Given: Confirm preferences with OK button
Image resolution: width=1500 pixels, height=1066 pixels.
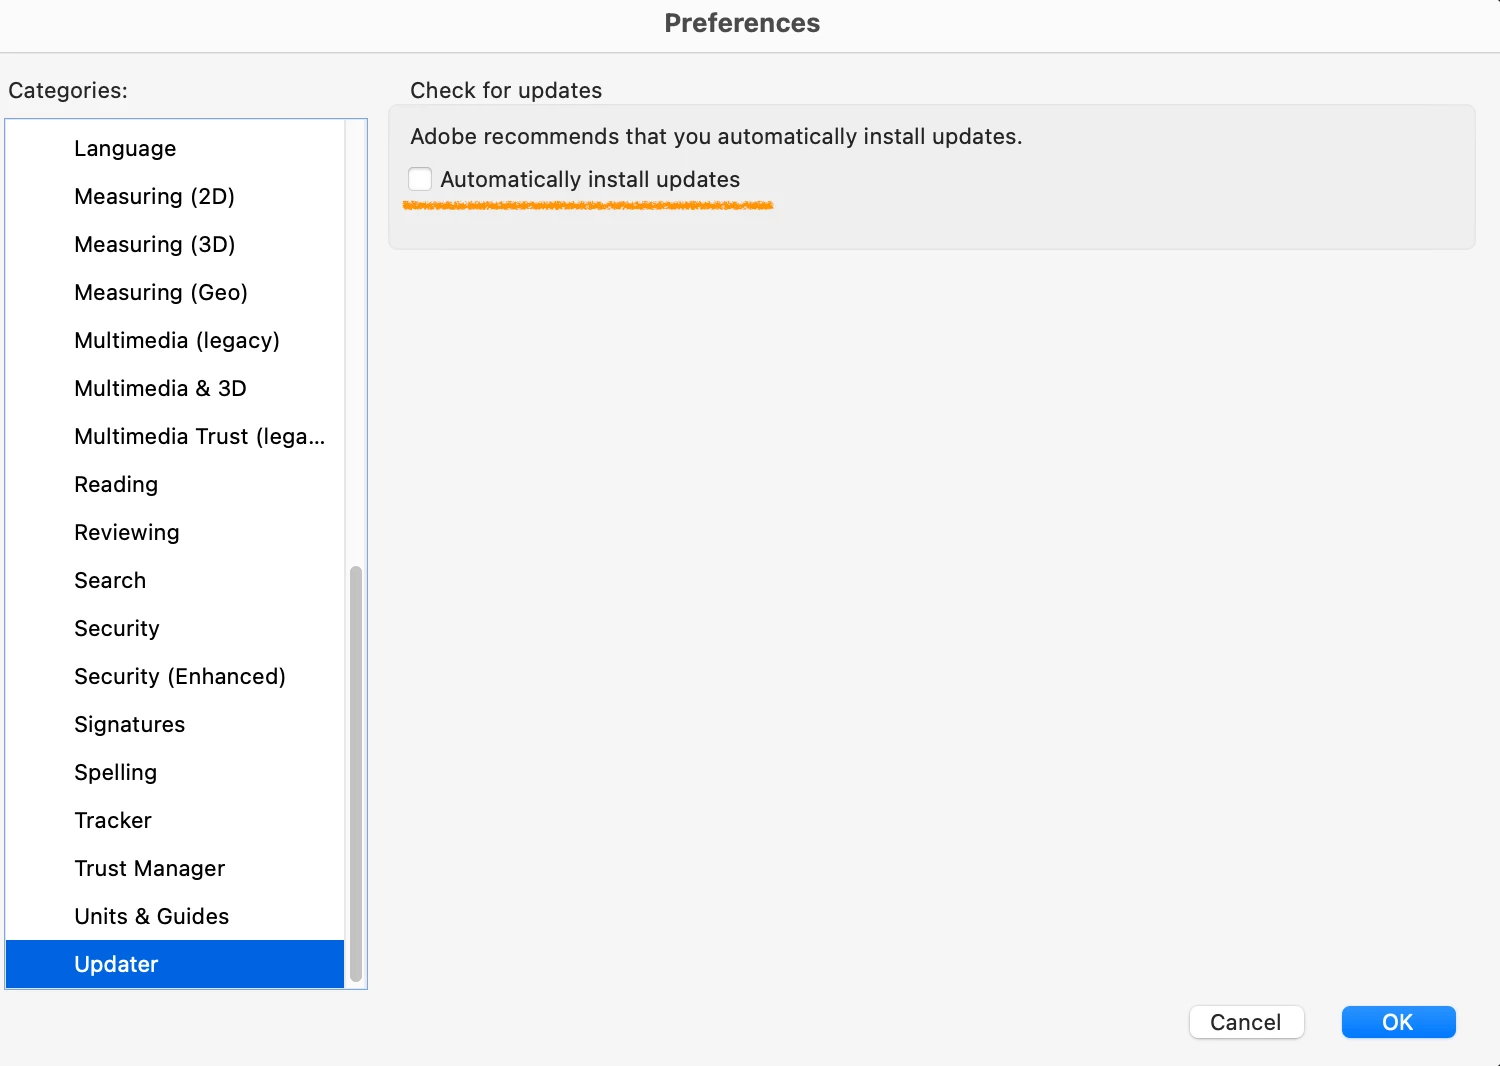Looking at the screenshot, I should tap(1398, 1022).
